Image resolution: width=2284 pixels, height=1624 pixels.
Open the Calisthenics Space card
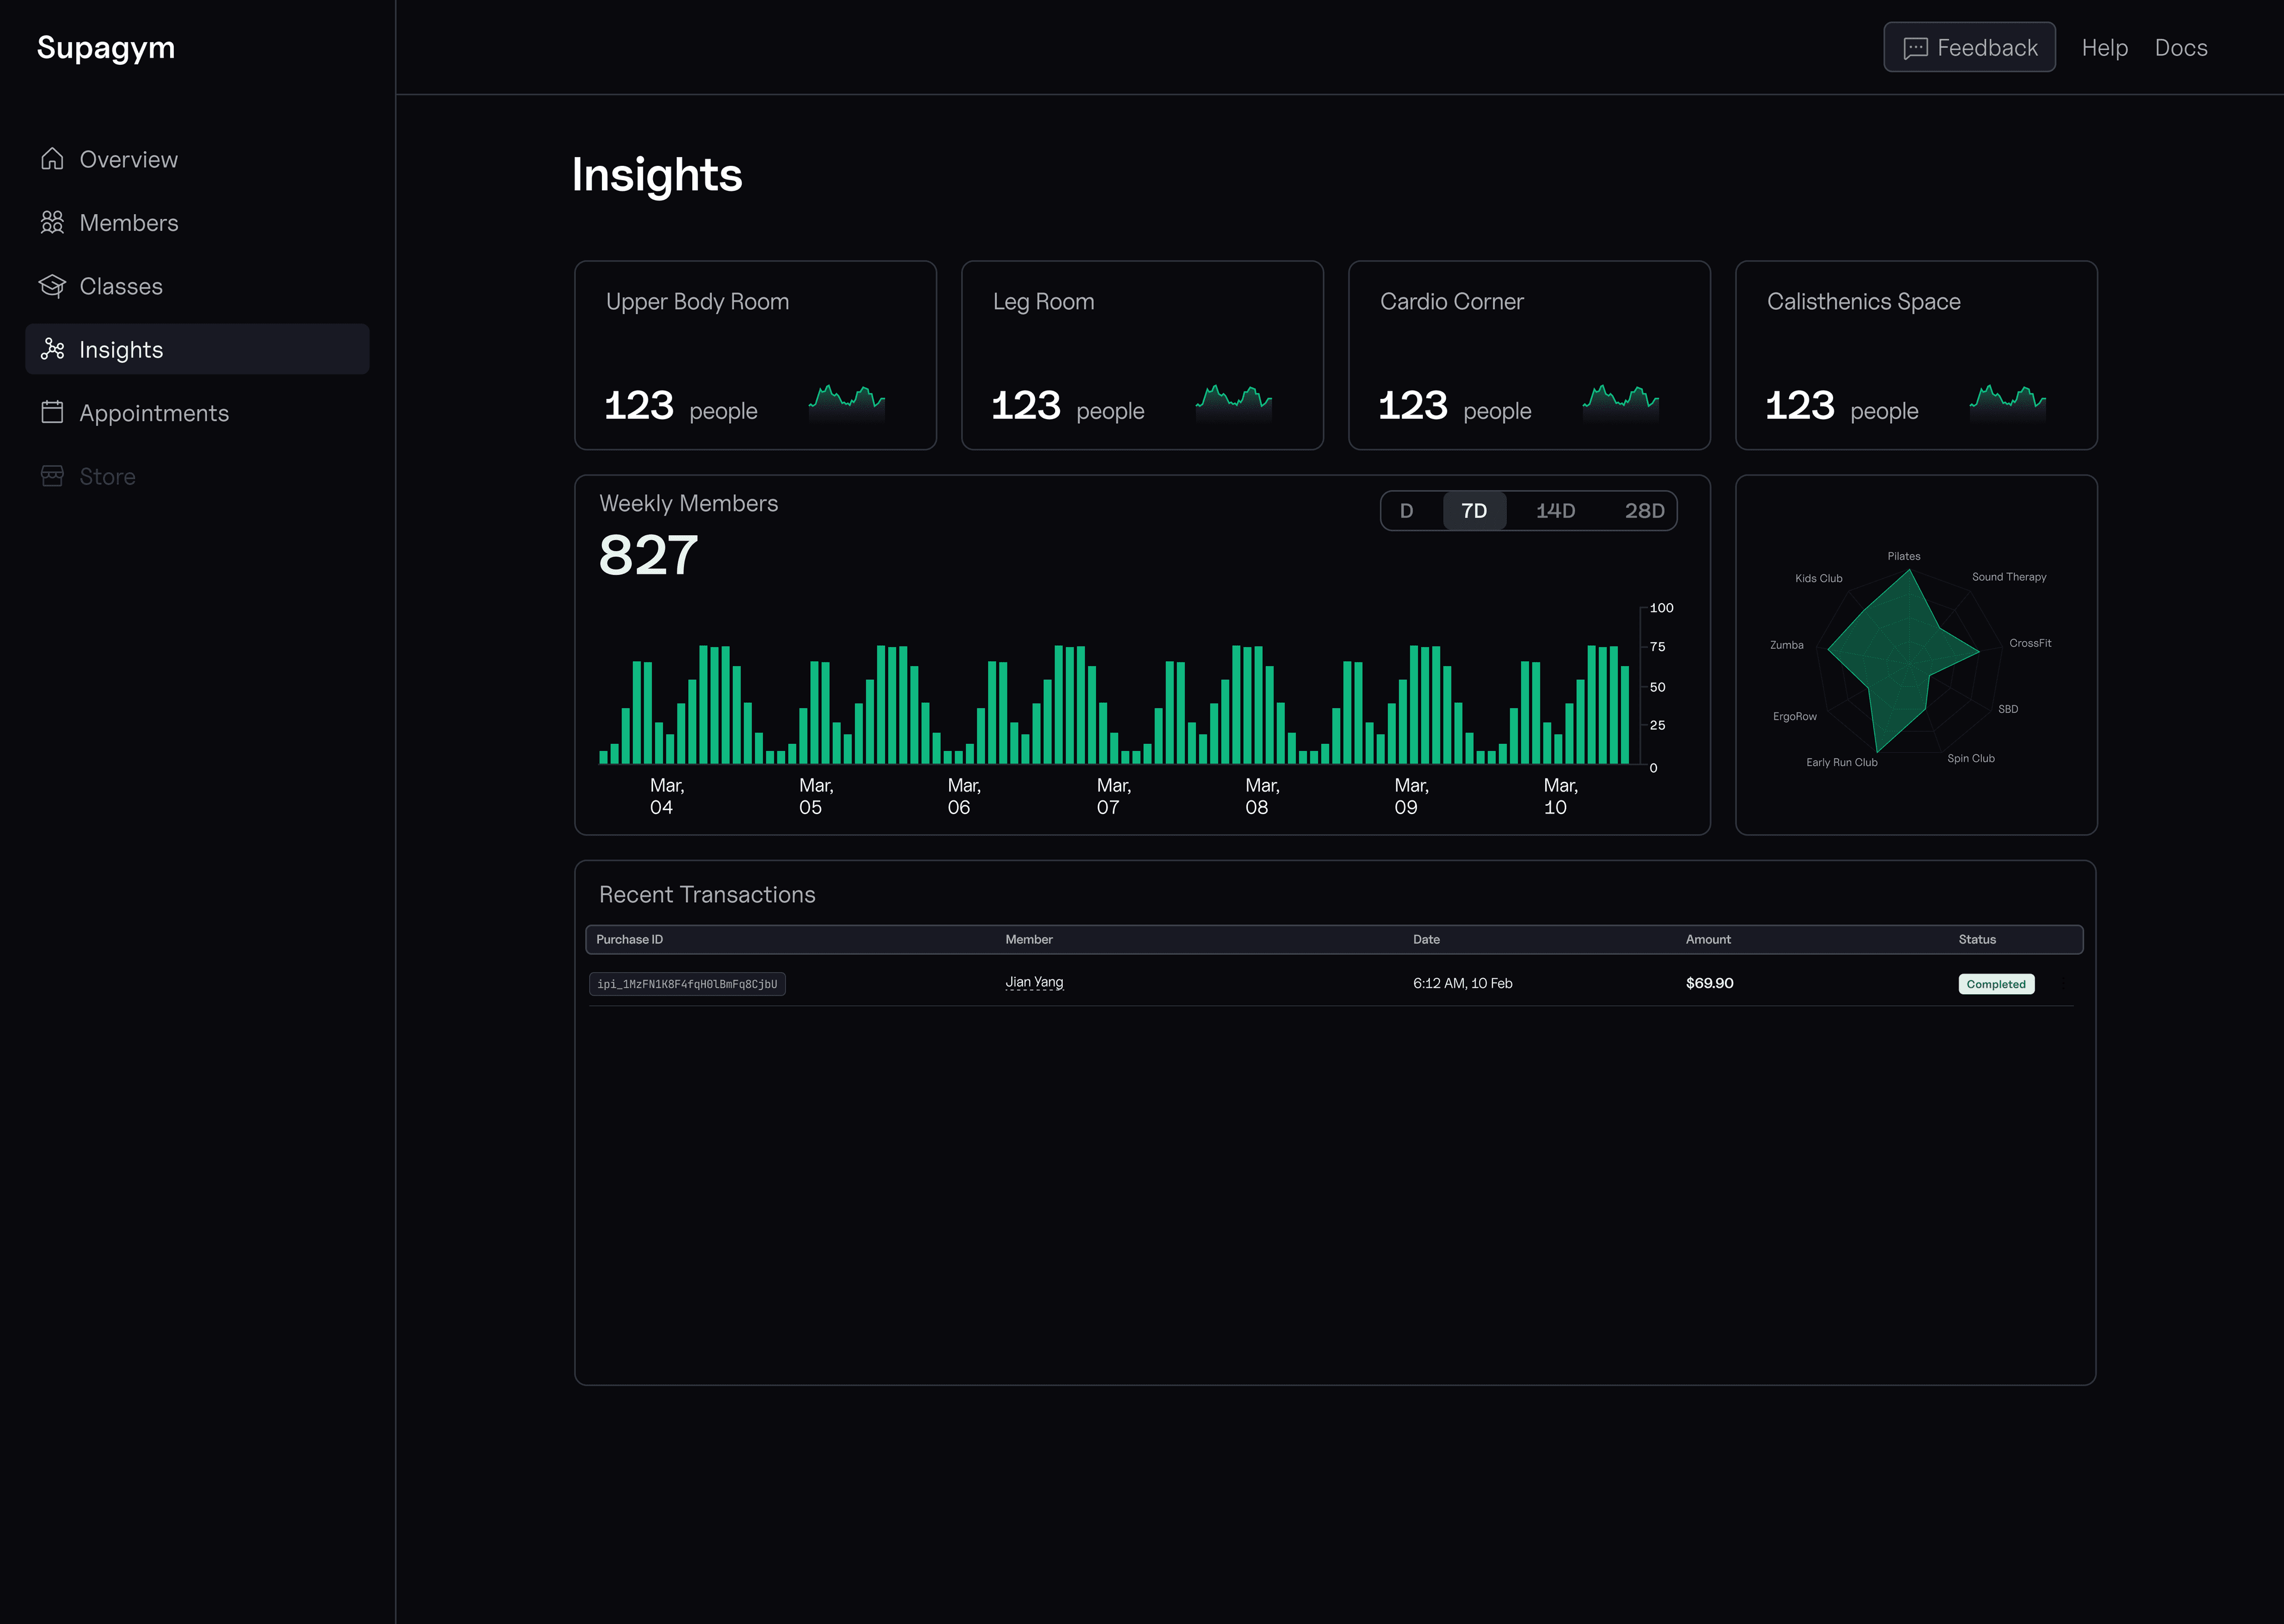coord(1916,355)
